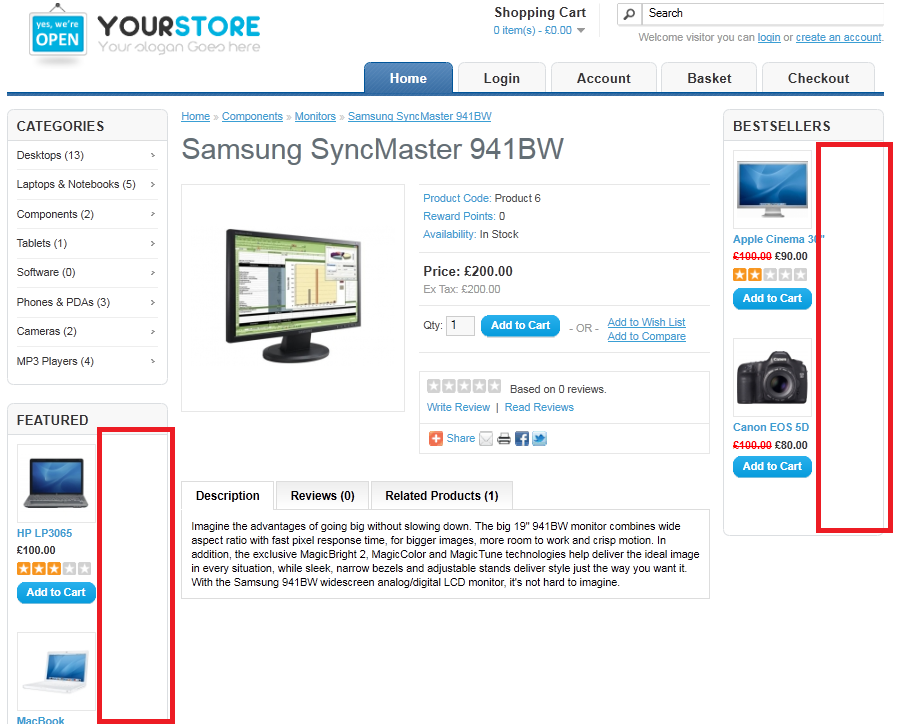Viewport: 918px width, 724px height.
Task: Open the Account tab
Action: coord(604,78)
